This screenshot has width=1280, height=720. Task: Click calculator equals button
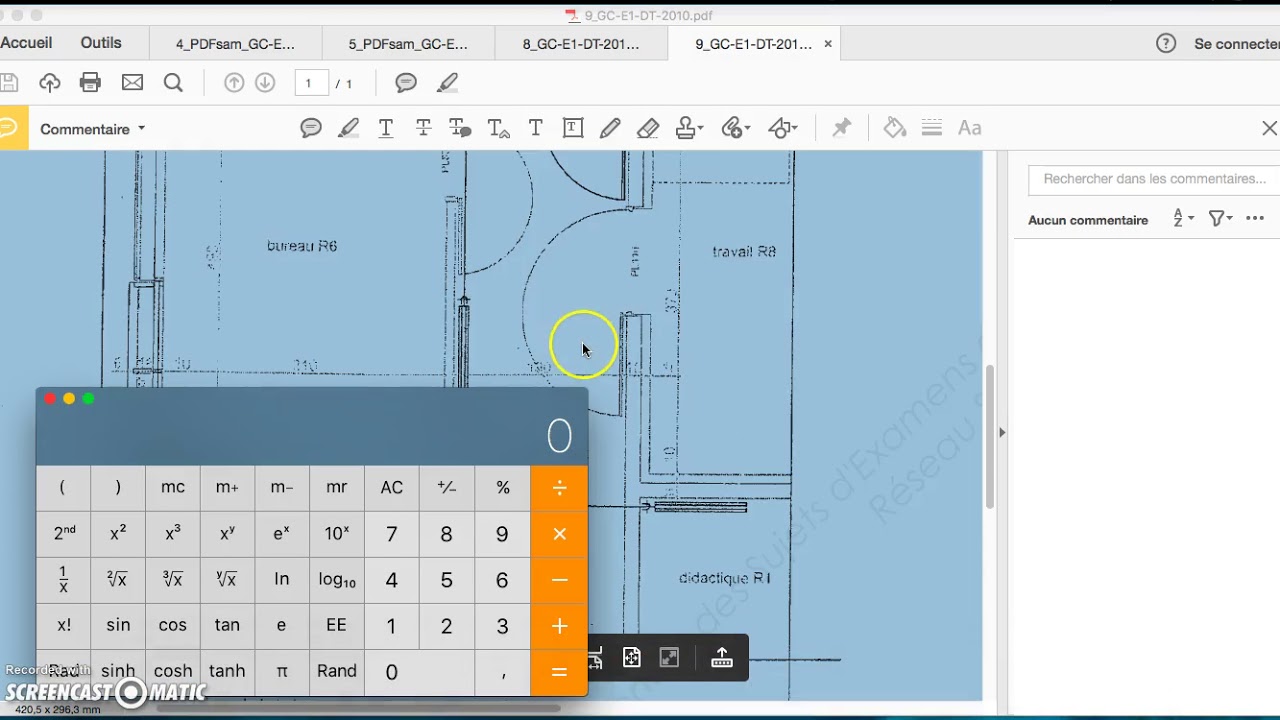[x=559, y=672]
